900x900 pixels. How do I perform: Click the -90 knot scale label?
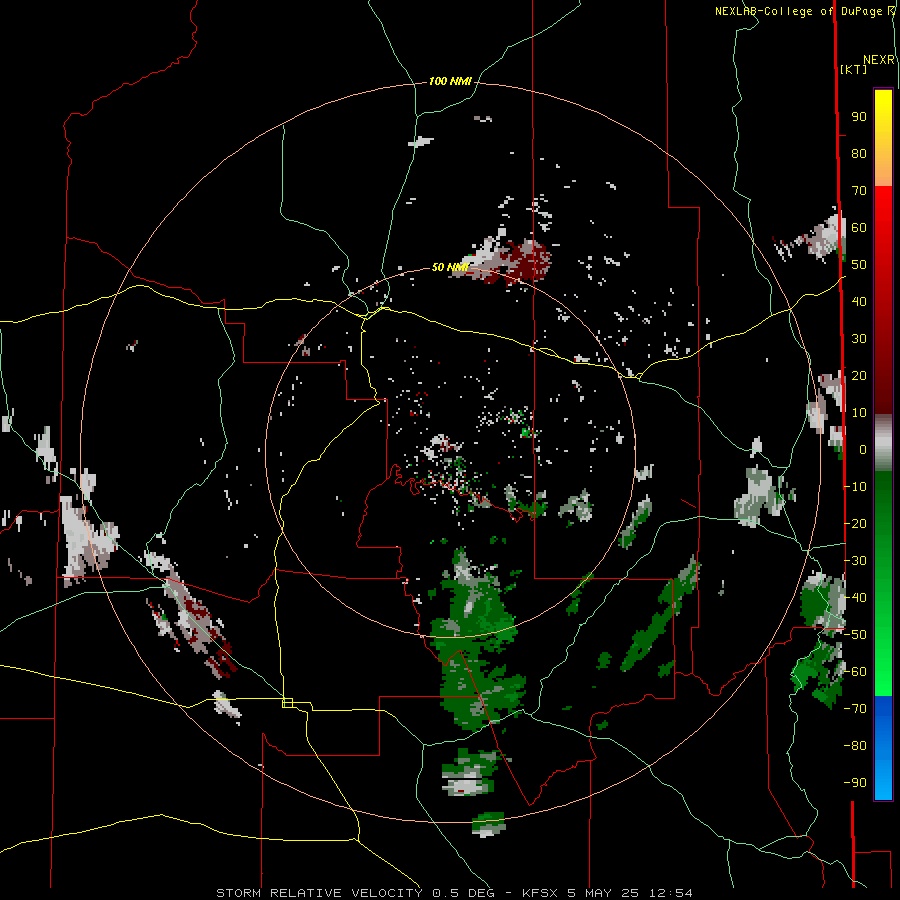[855, 783]
